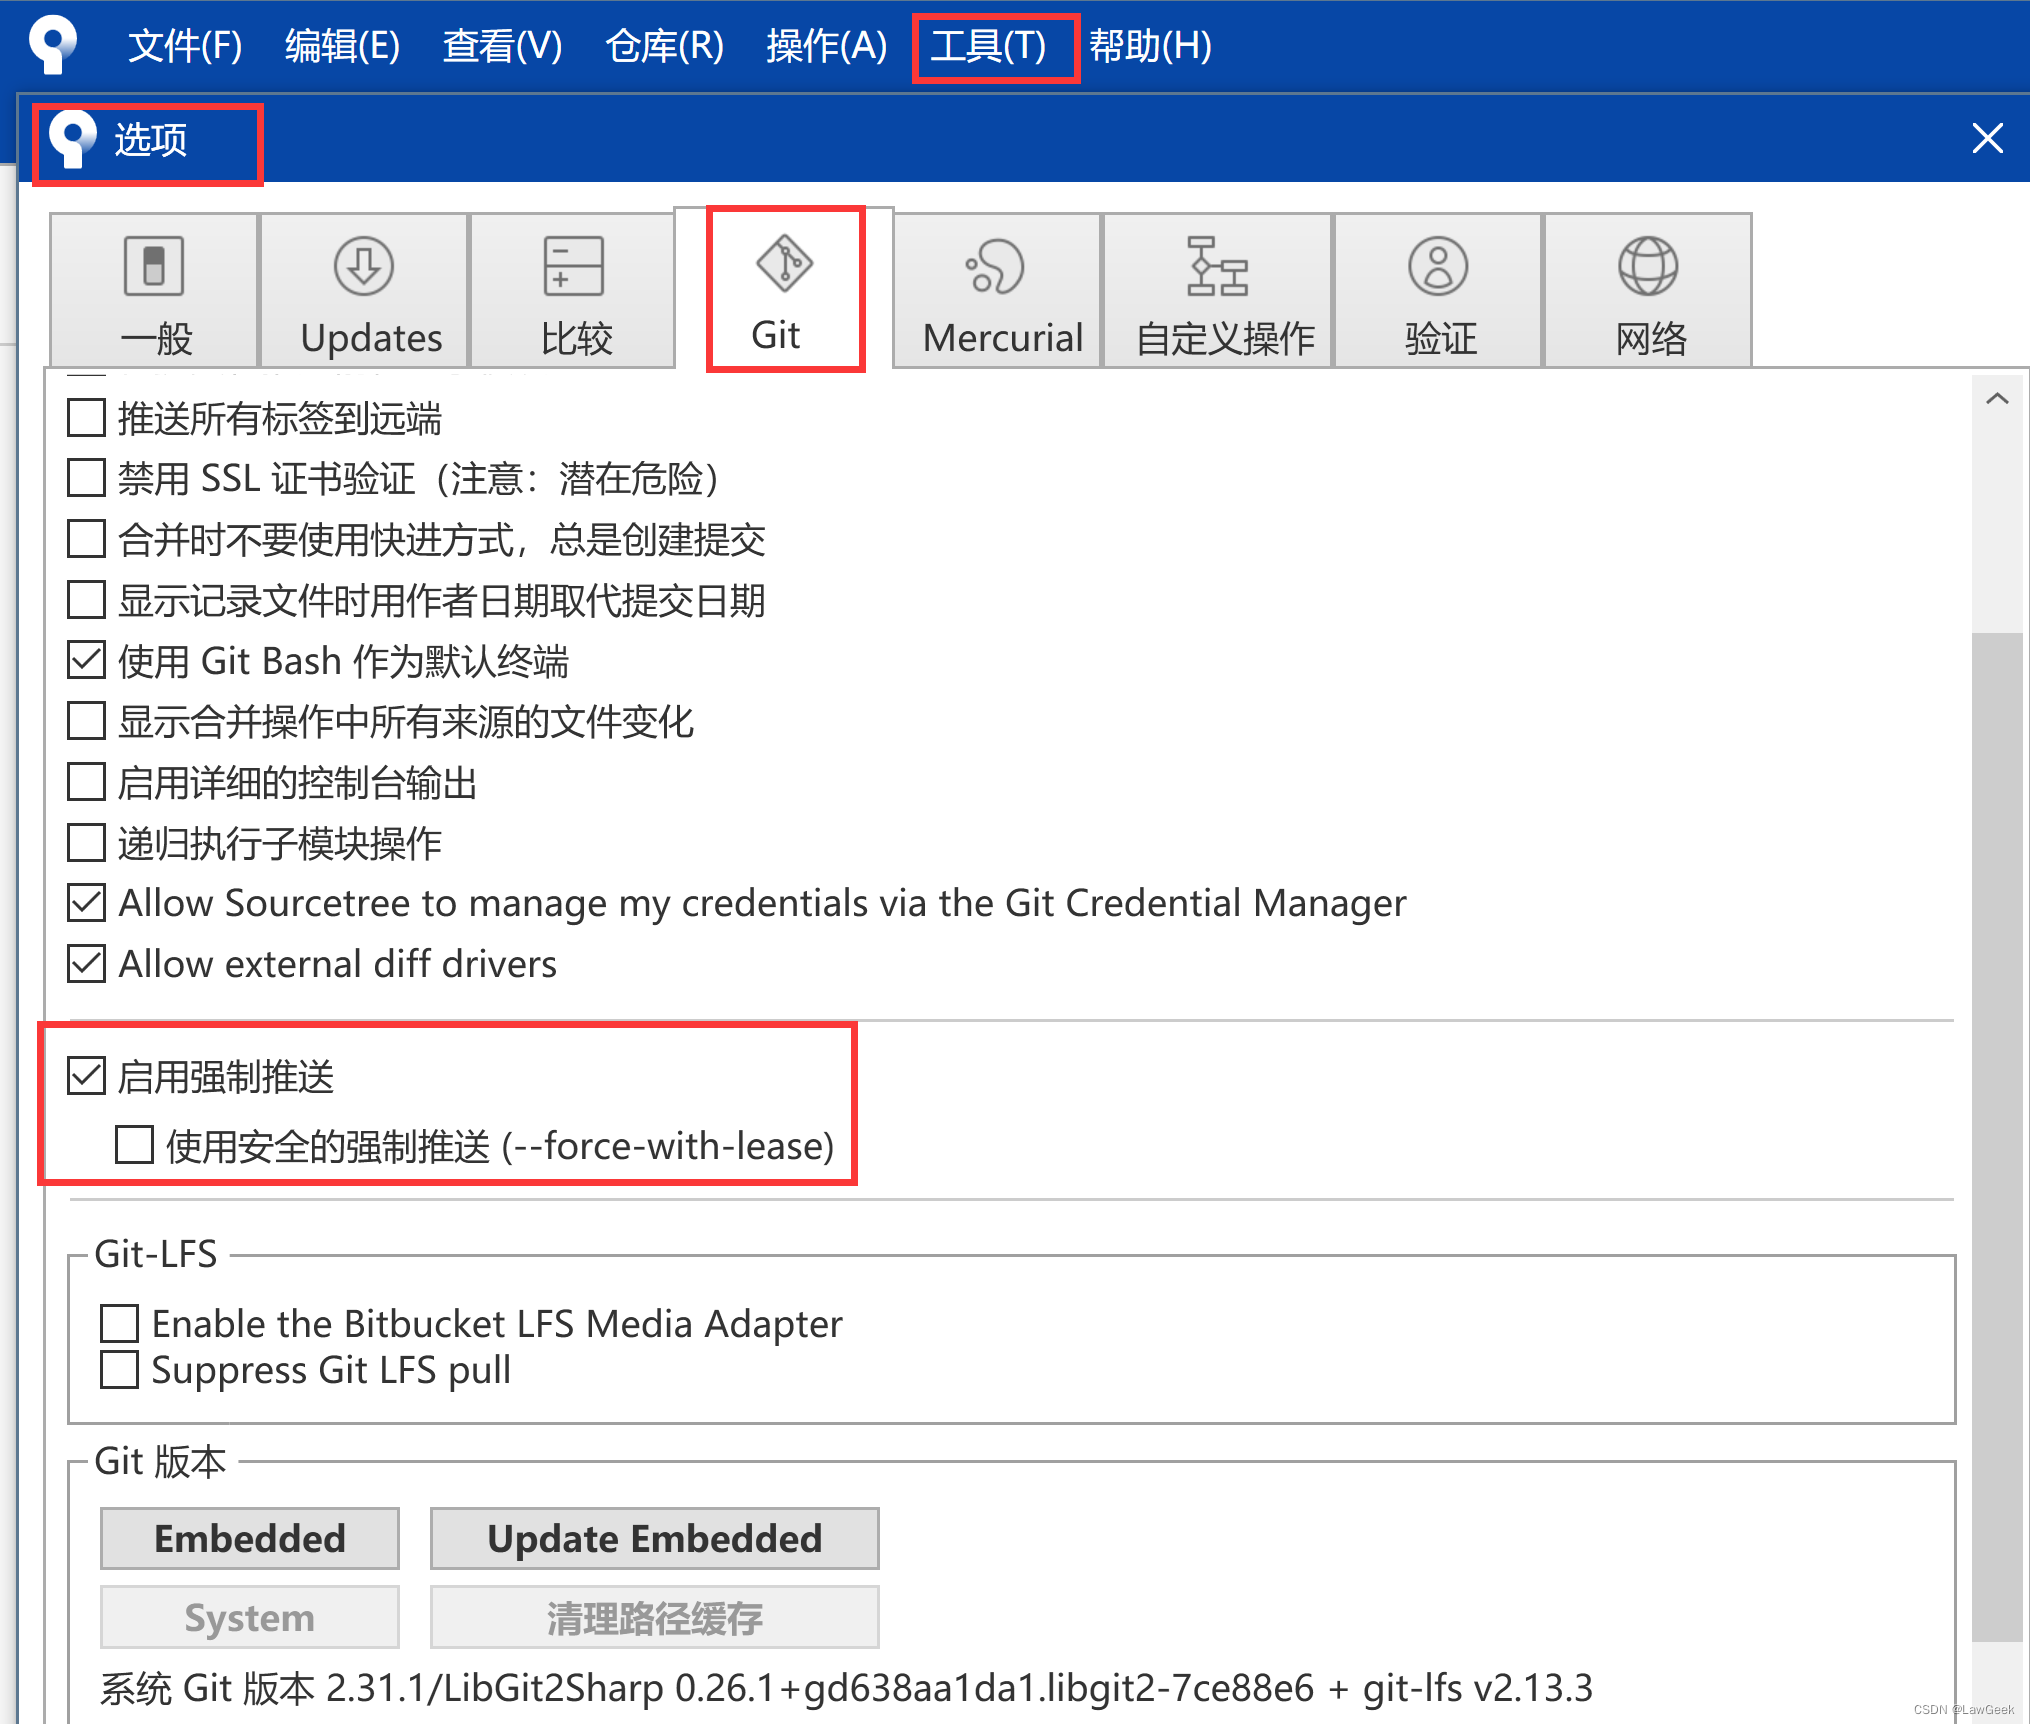Switch to the 验证 tab label
Screen dimensions: 2030x1724
coord(1441,338)
